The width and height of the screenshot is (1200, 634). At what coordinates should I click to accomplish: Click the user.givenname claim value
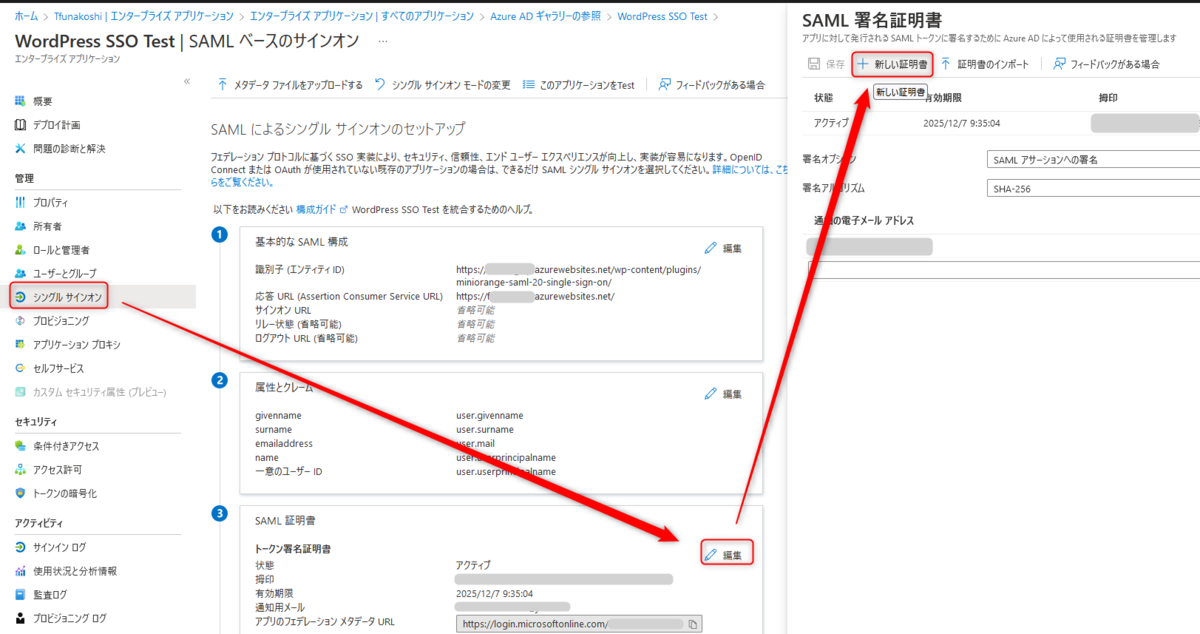(490, 416)
